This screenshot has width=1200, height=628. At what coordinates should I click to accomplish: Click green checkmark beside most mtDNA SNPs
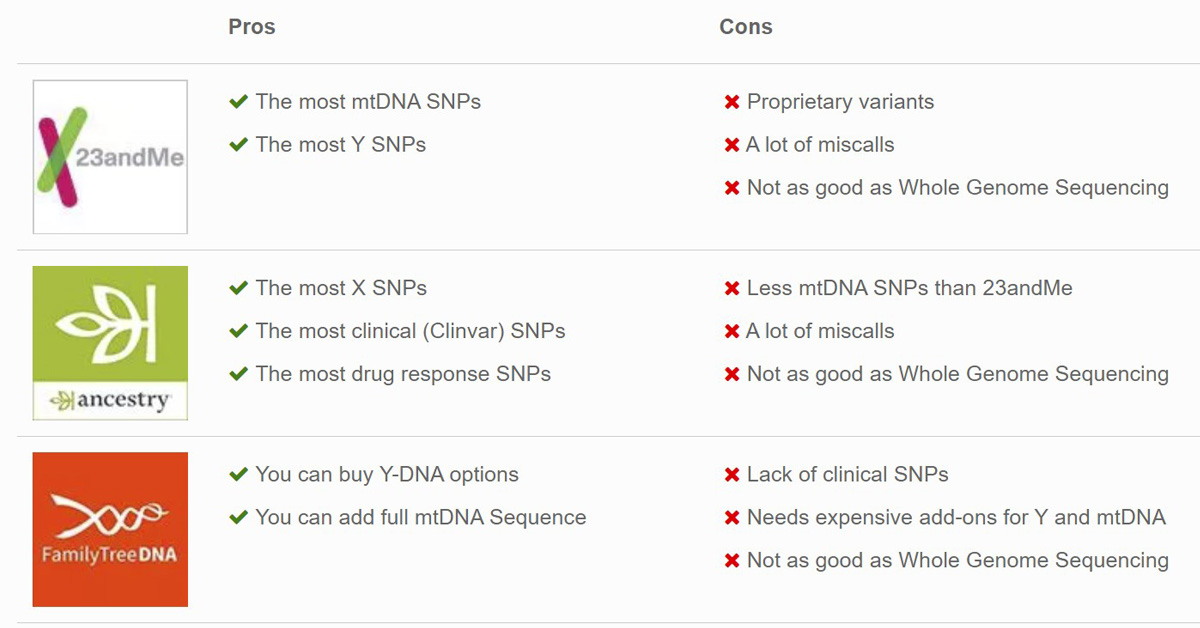point(238,101)
